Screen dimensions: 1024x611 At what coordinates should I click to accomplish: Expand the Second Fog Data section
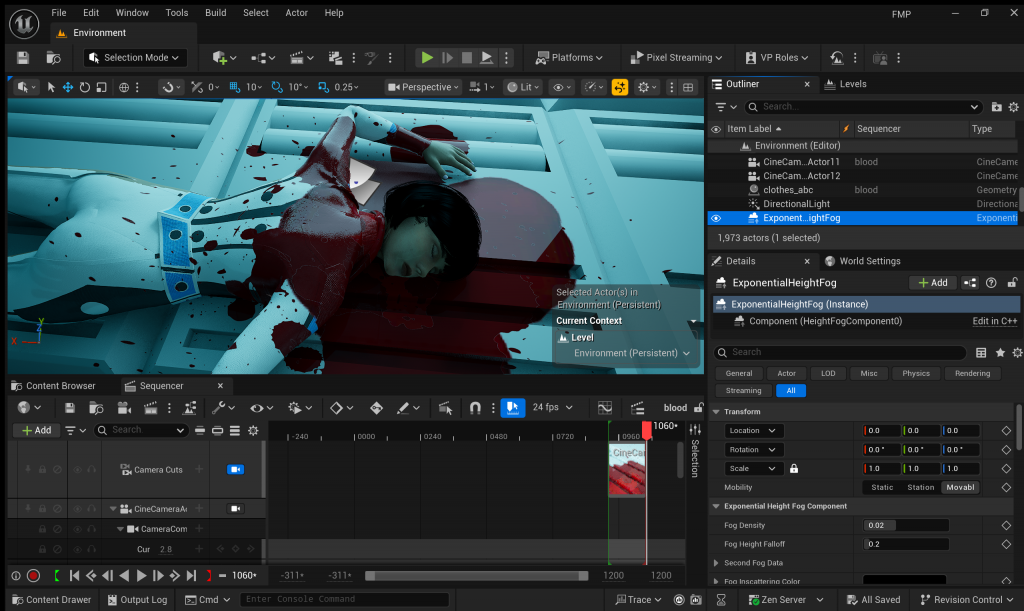pyautogui.click(x=716, y=563)
